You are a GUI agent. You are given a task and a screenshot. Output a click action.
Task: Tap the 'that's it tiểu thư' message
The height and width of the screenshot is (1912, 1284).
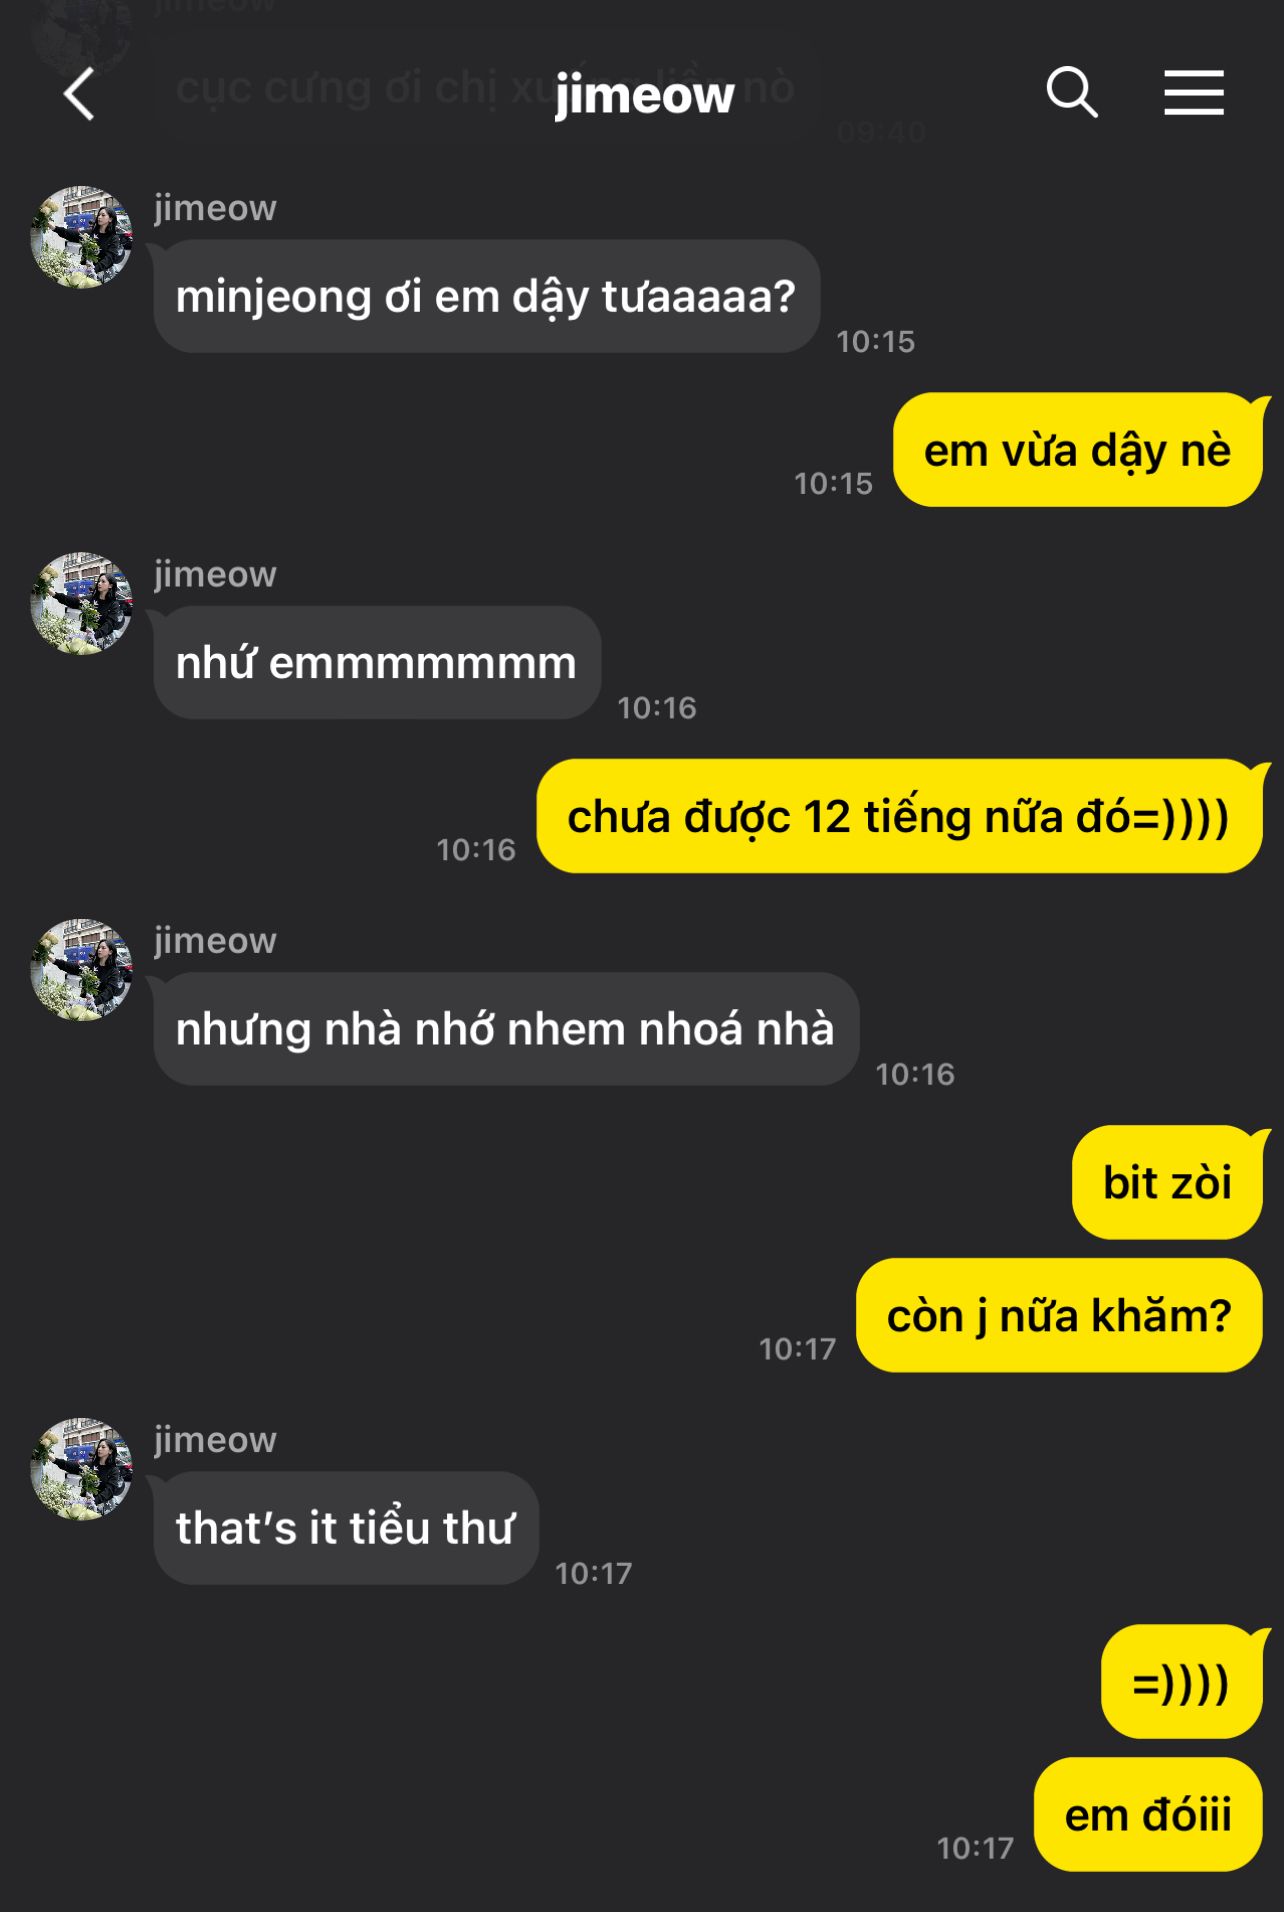(346, 1528)
